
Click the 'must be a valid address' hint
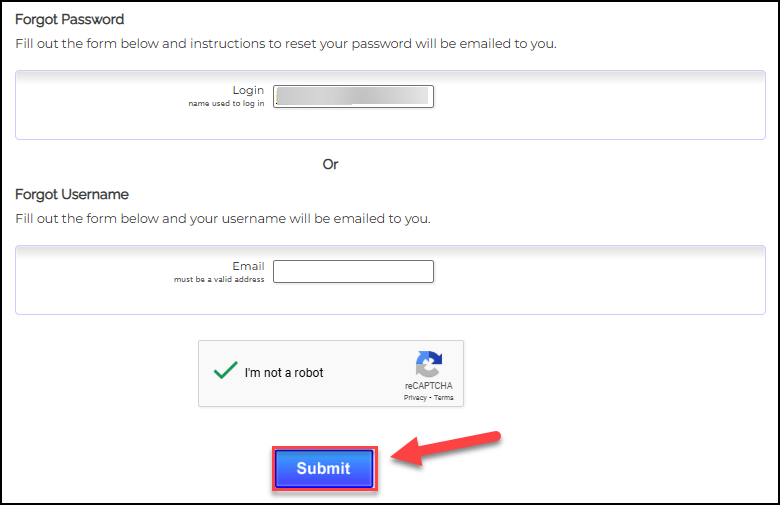click(219, 279)
